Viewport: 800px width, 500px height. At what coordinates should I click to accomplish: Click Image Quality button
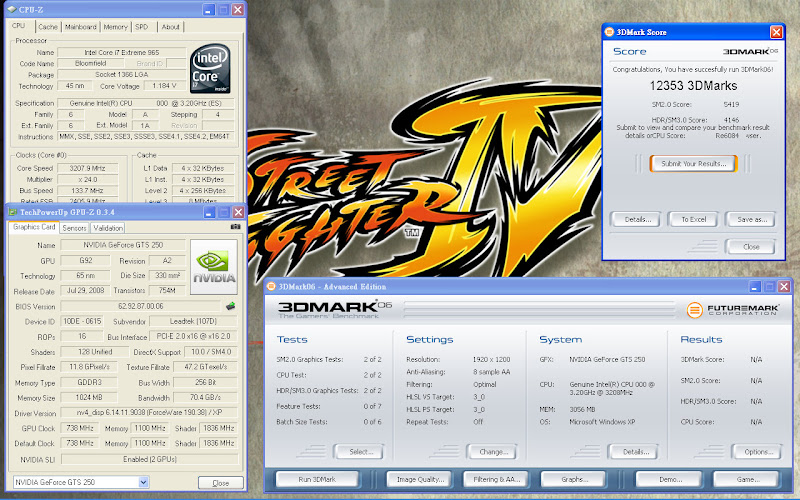[x=420, y=480]
